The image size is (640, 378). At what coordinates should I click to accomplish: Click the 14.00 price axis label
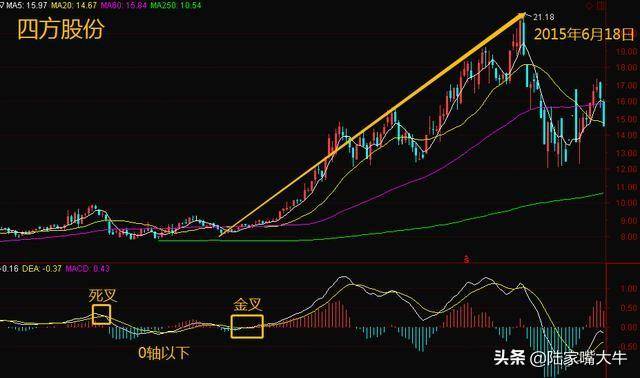[x=627, y=135]
